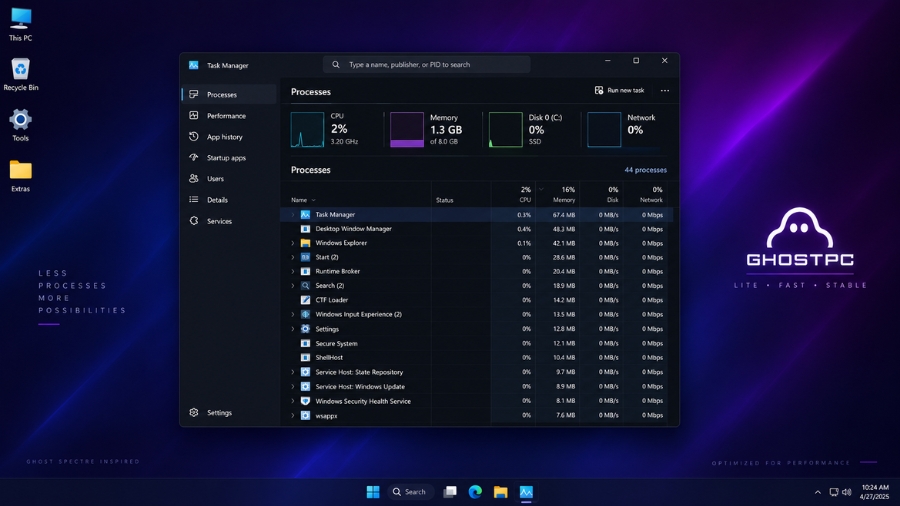The height and width of the screenshot is (506, 900).
Task: Click the Task Manager search field
Action: (x=426, y=65)
